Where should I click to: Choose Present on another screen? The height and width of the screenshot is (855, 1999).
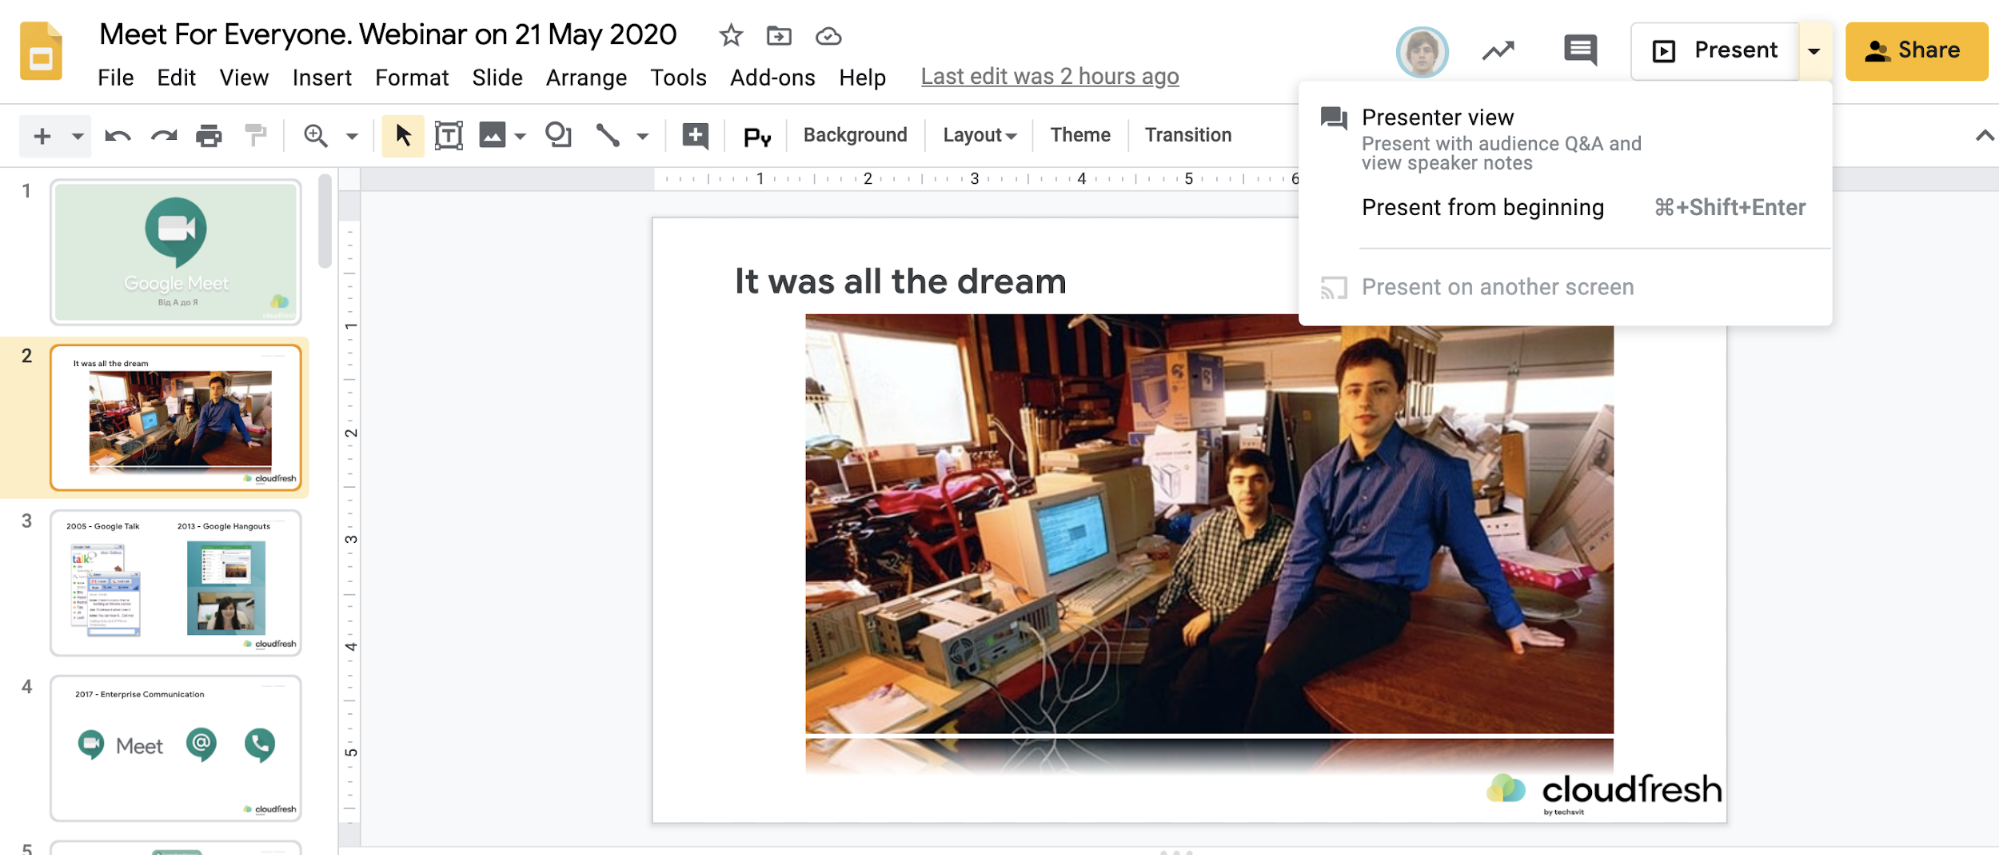(x=1565, y=288)
